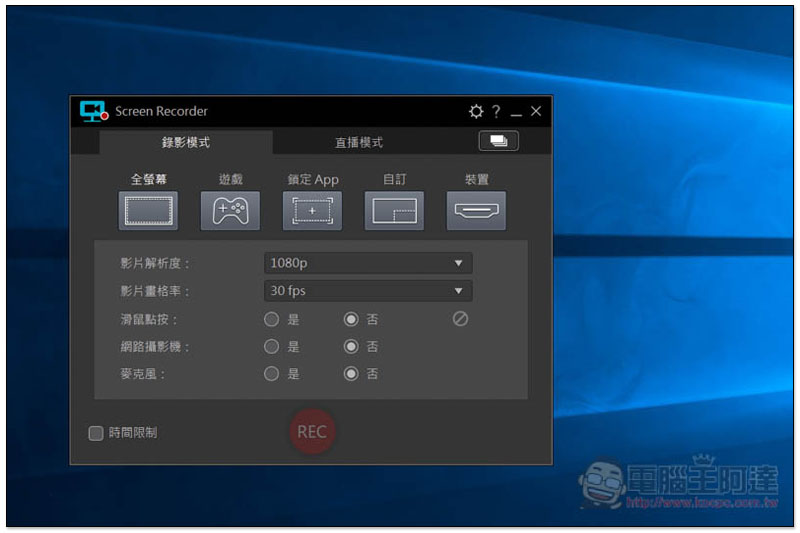Select the 鎖定 App capture icon
Viewport: 800px width, 533px height.
click(x=312, y=211)
